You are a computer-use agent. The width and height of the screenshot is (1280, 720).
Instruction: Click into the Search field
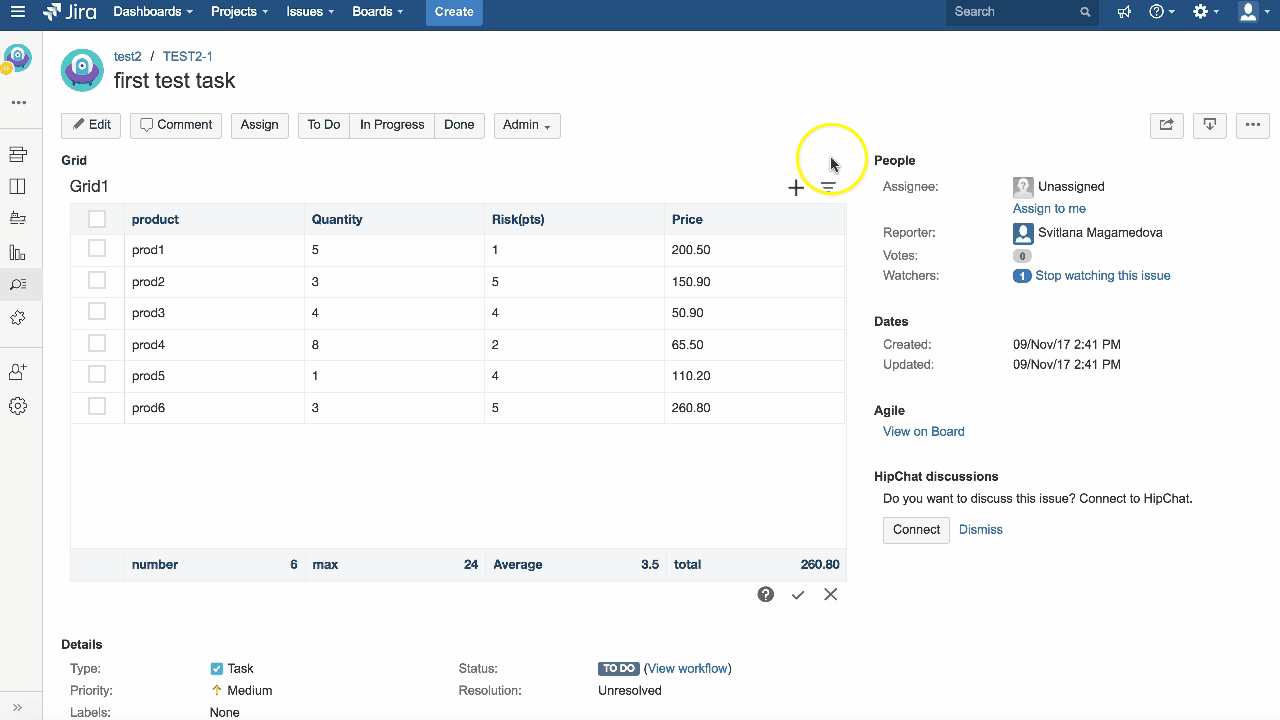tap(1023, 12)
